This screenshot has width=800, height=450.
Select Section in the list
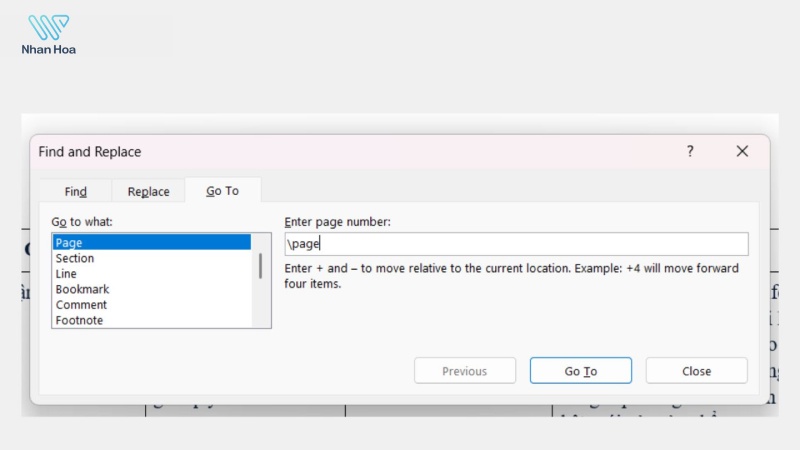tap(152, 258)
